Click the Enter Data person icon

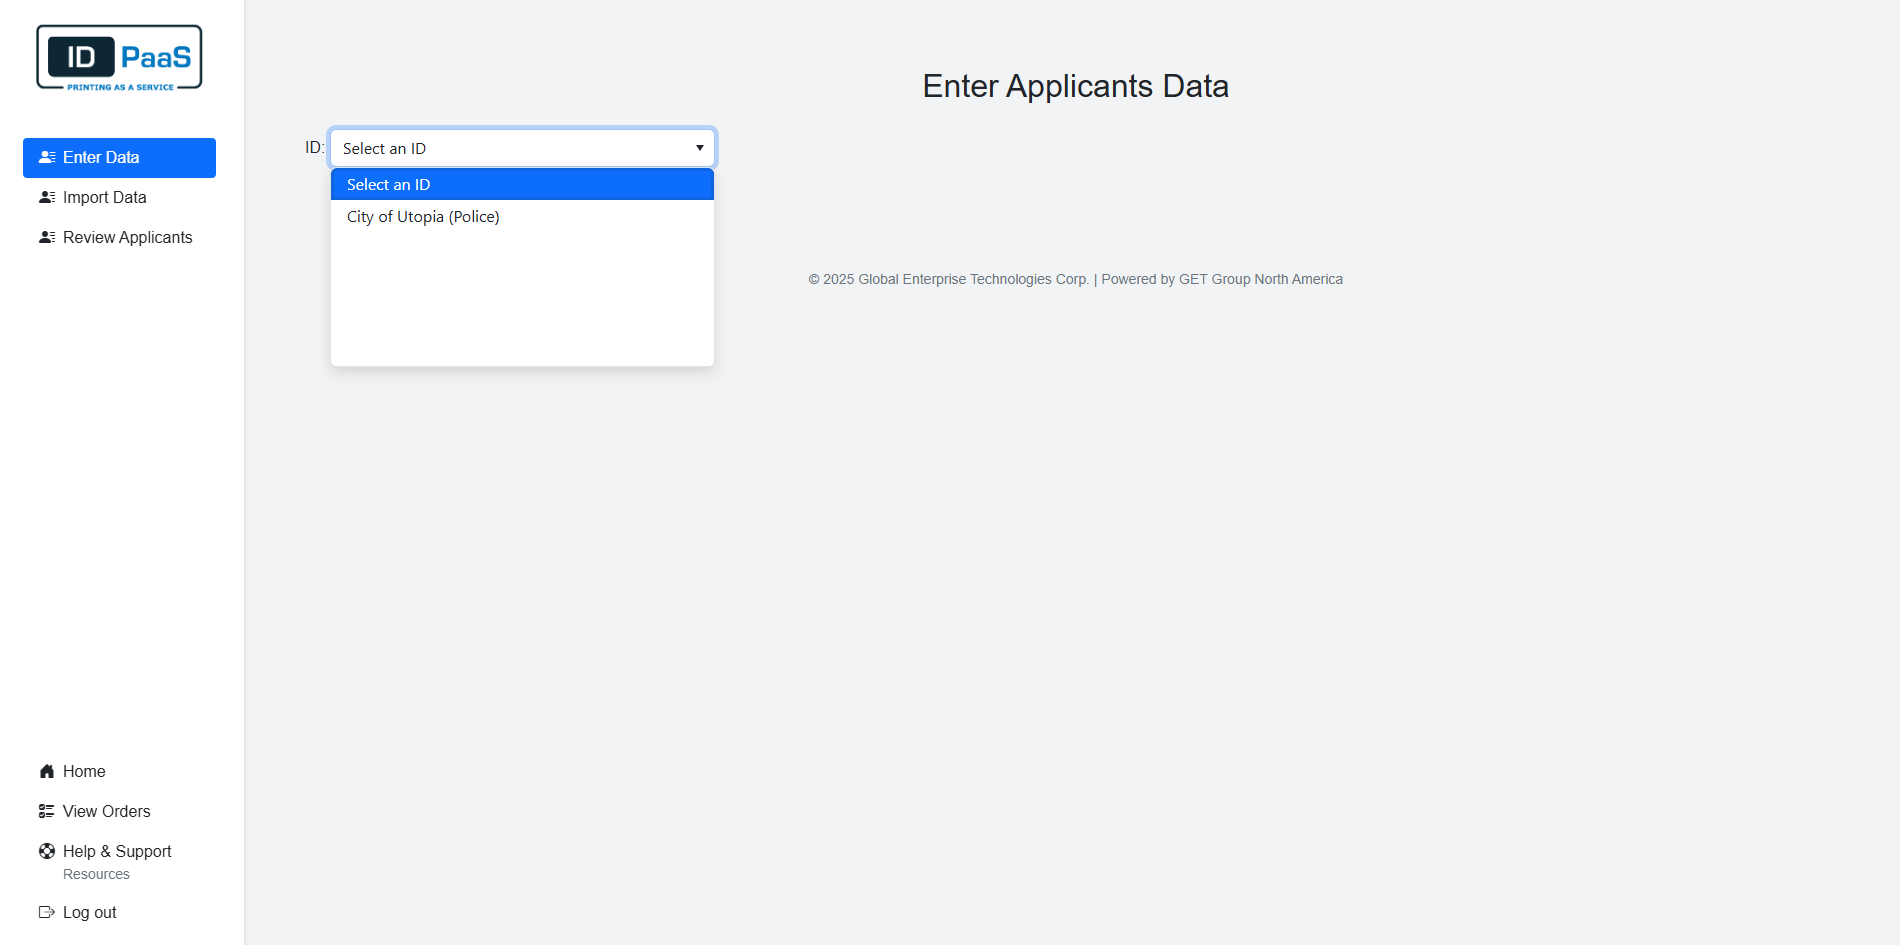47,157
